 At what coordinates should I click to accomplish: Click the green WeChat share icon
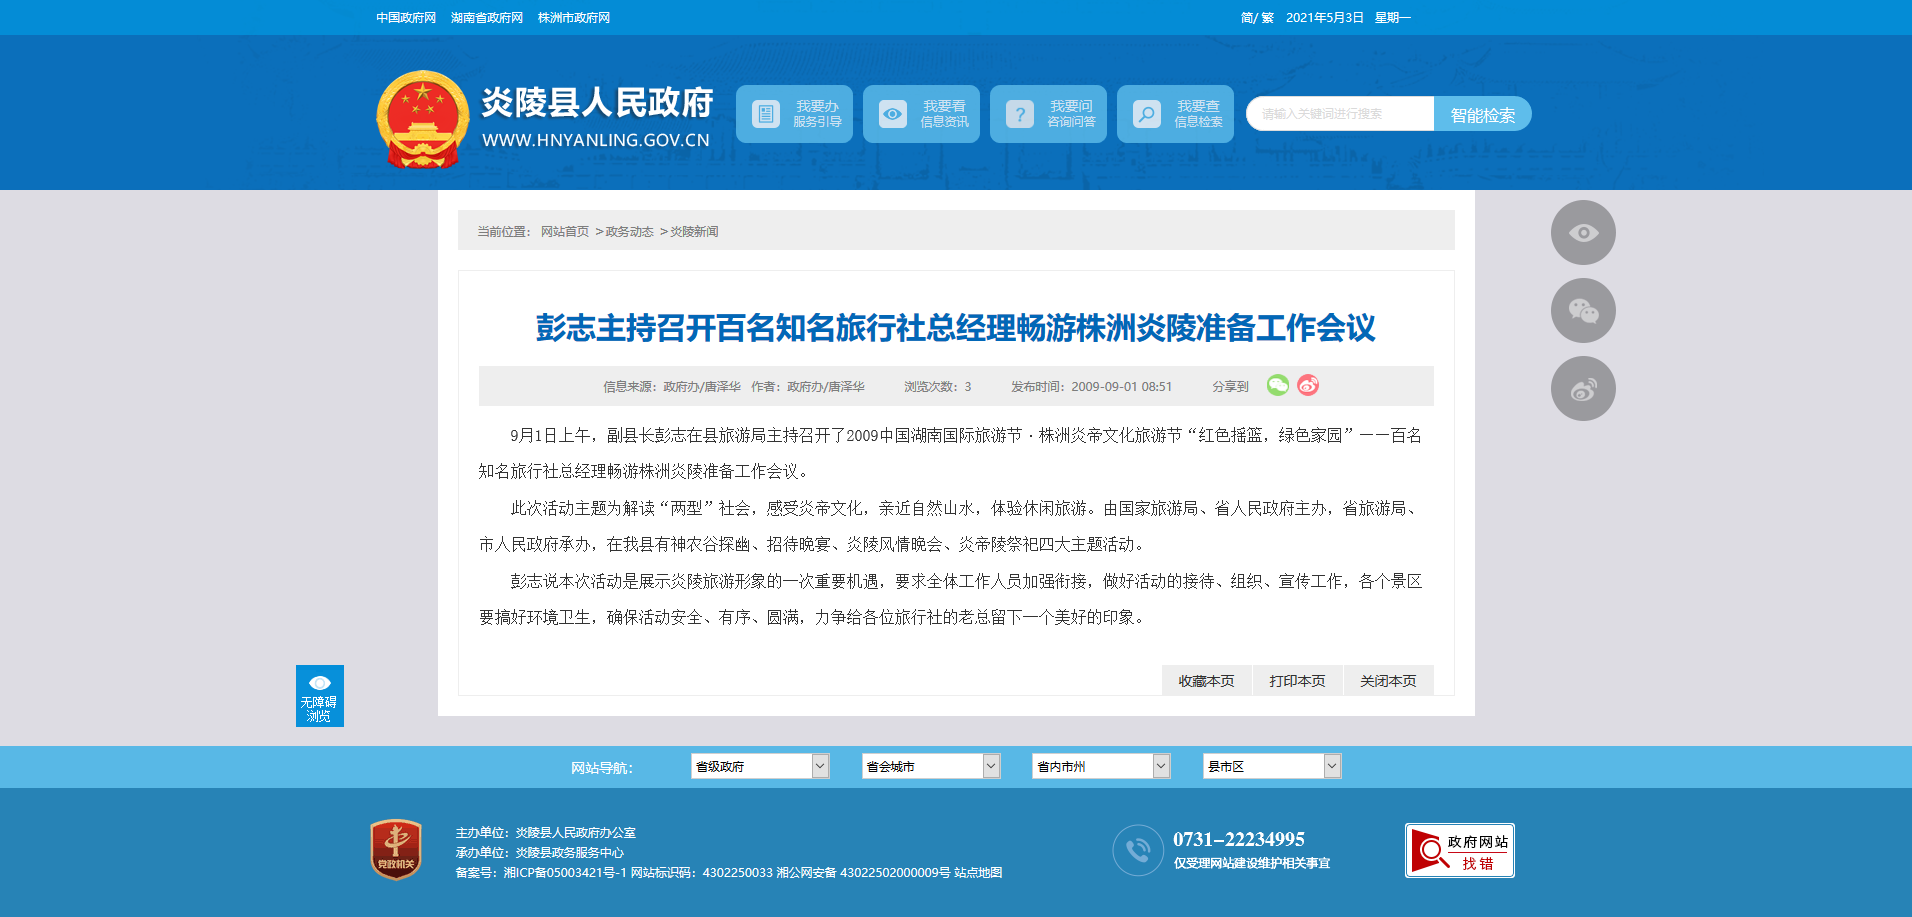click(1277, 385)
